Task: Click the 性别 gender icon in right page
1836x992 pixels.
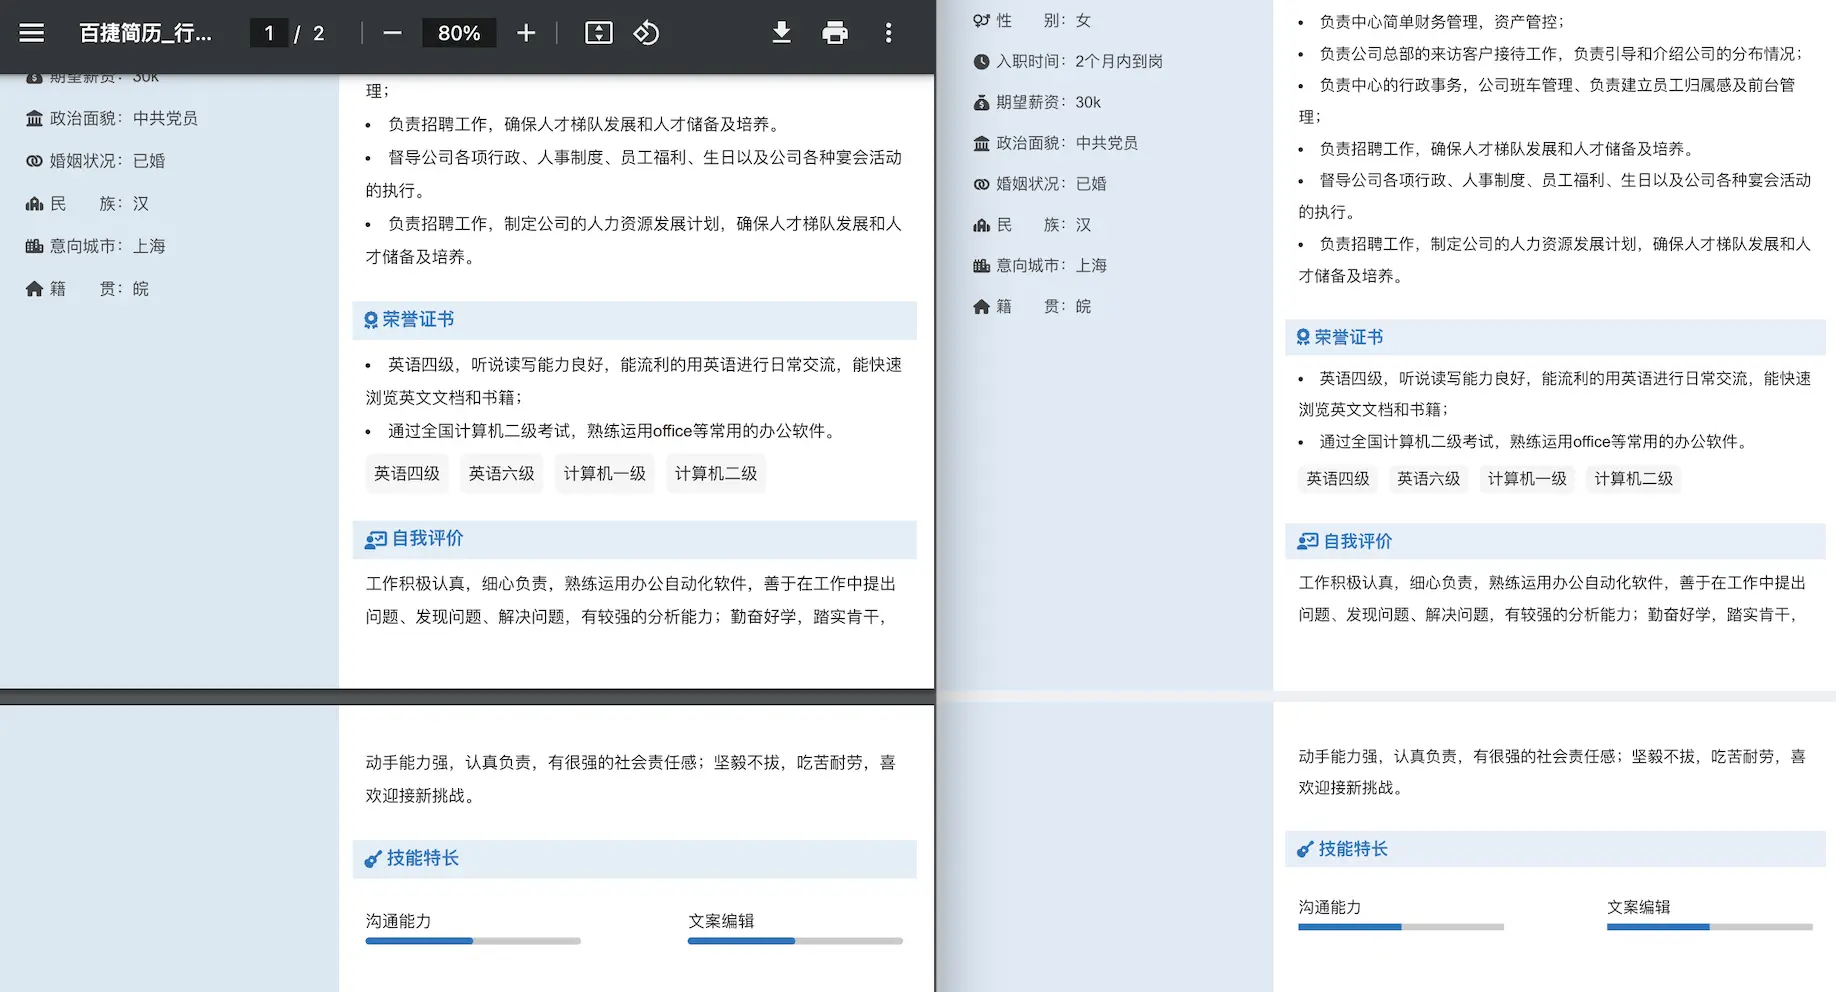Action: point(981,20)
